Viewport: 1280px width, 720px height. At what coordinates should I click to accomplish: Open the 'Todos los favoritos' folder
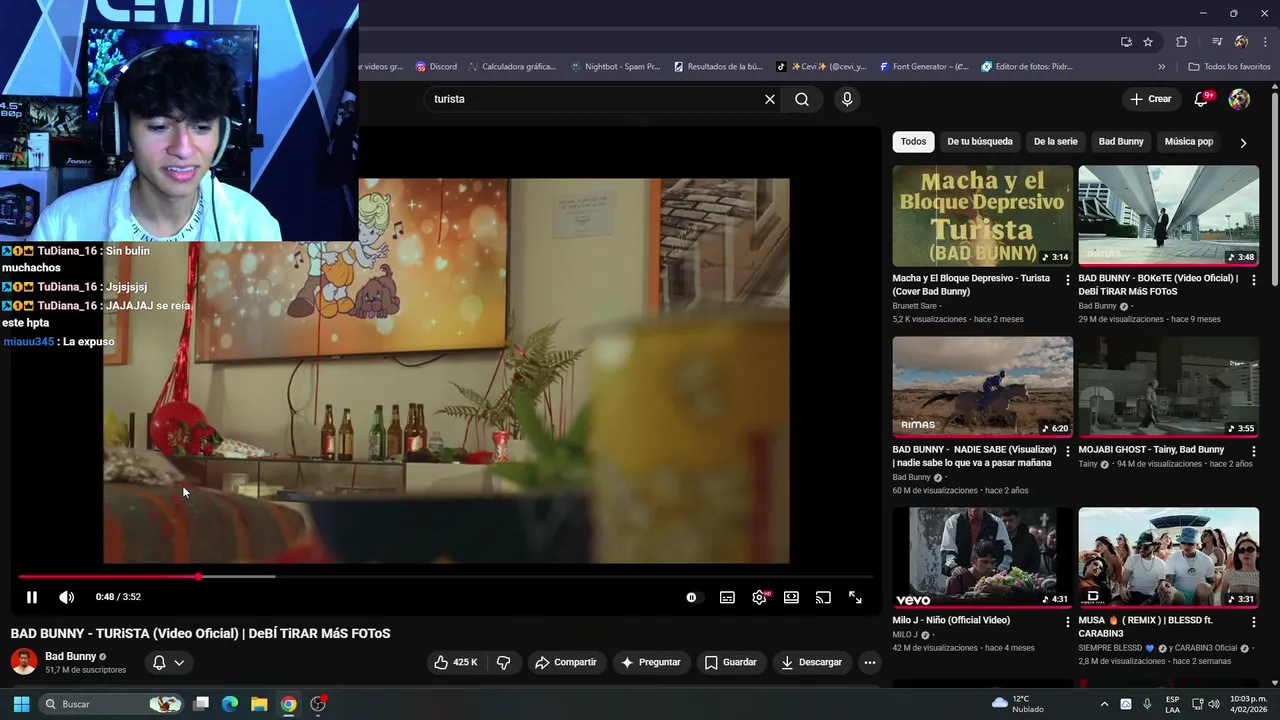tap(1229, 67)
